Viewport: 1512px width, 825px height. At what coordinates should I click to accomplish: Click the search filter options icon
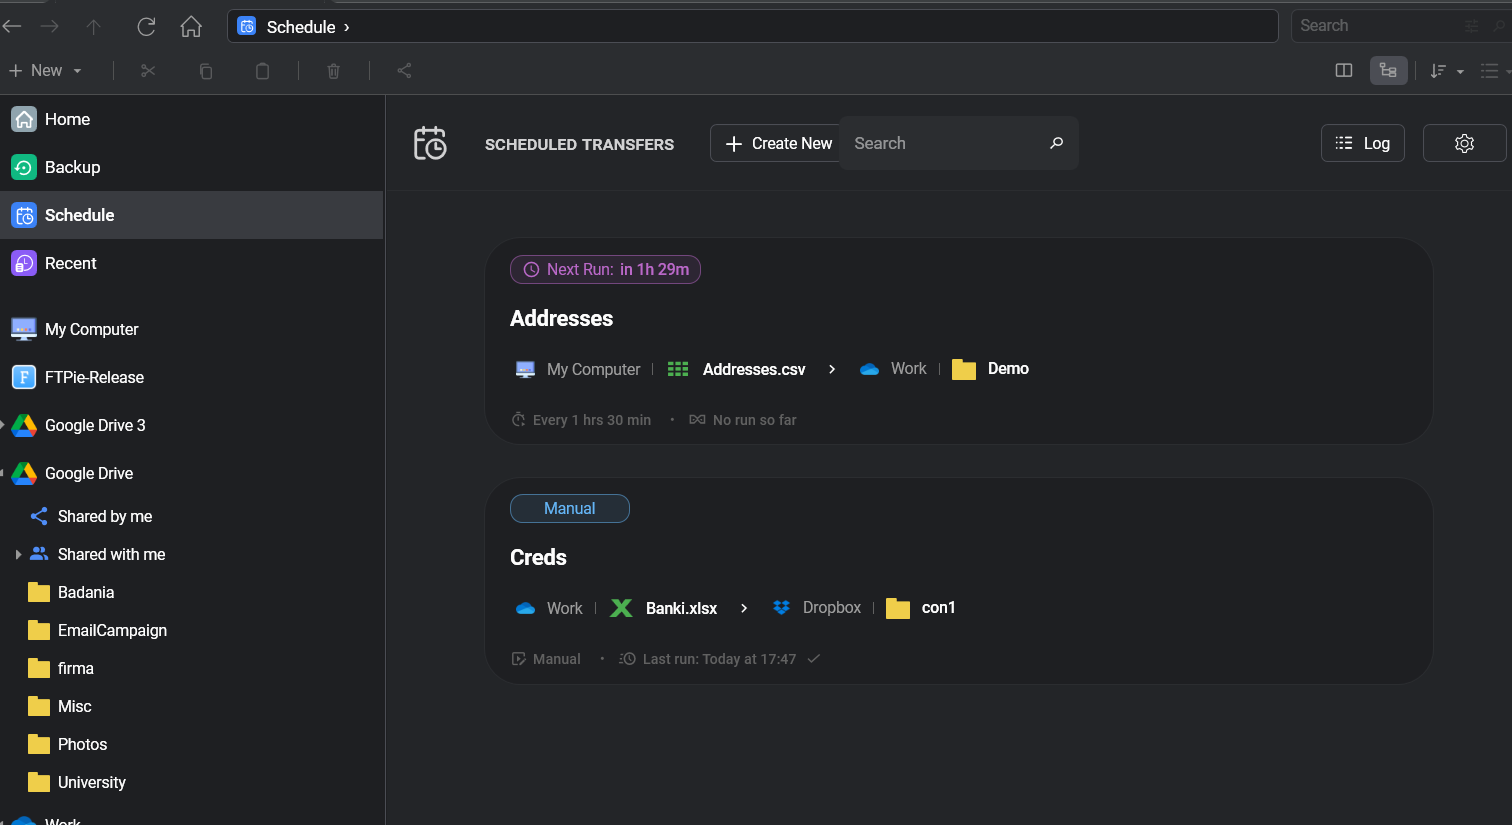point(1472,26)
